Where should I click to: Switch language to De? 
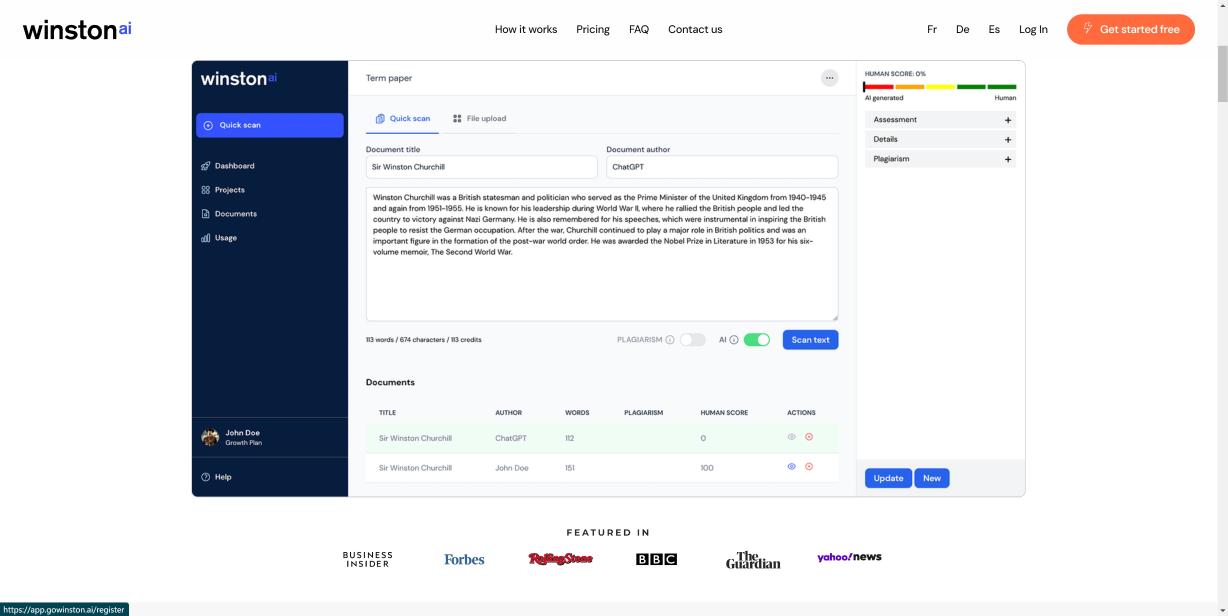coord(963,29)
